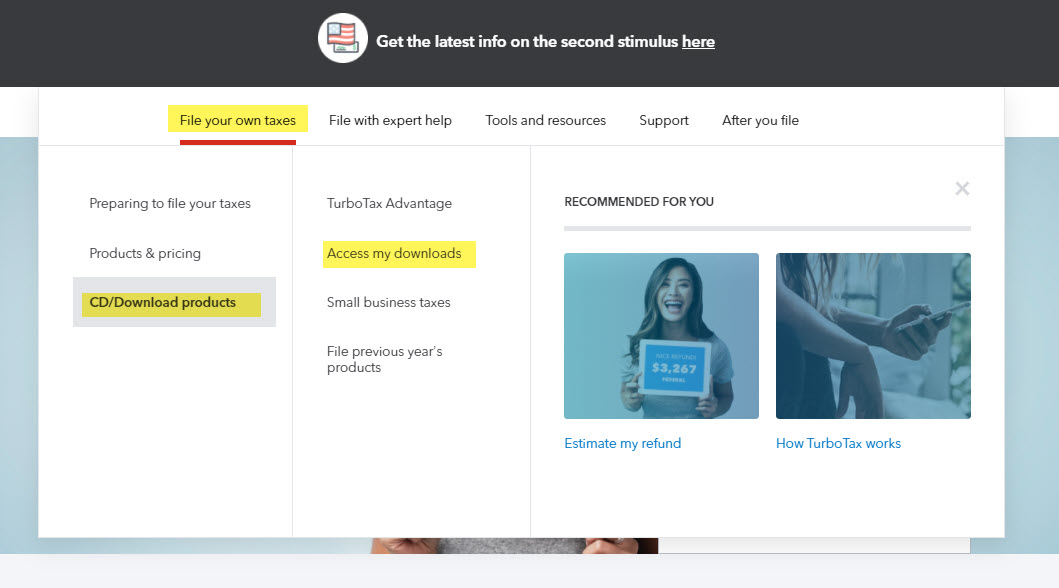
Task: Open Products & pricing menu item
Action: (x=145, y=253)
